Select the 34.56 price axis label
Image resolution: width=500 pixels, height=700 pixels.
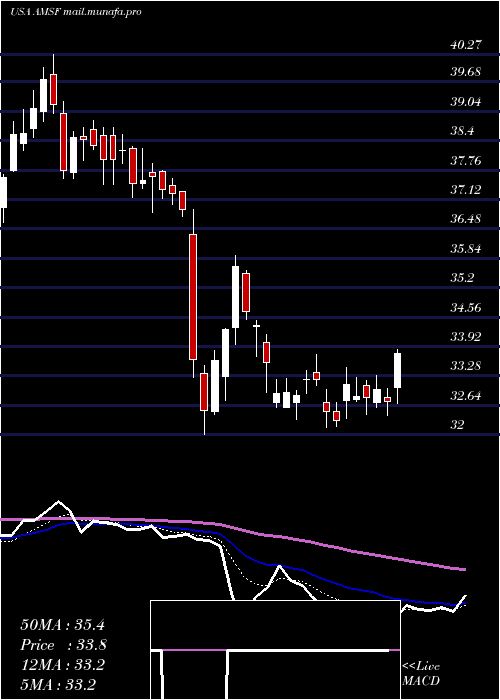tap(466, 307)
